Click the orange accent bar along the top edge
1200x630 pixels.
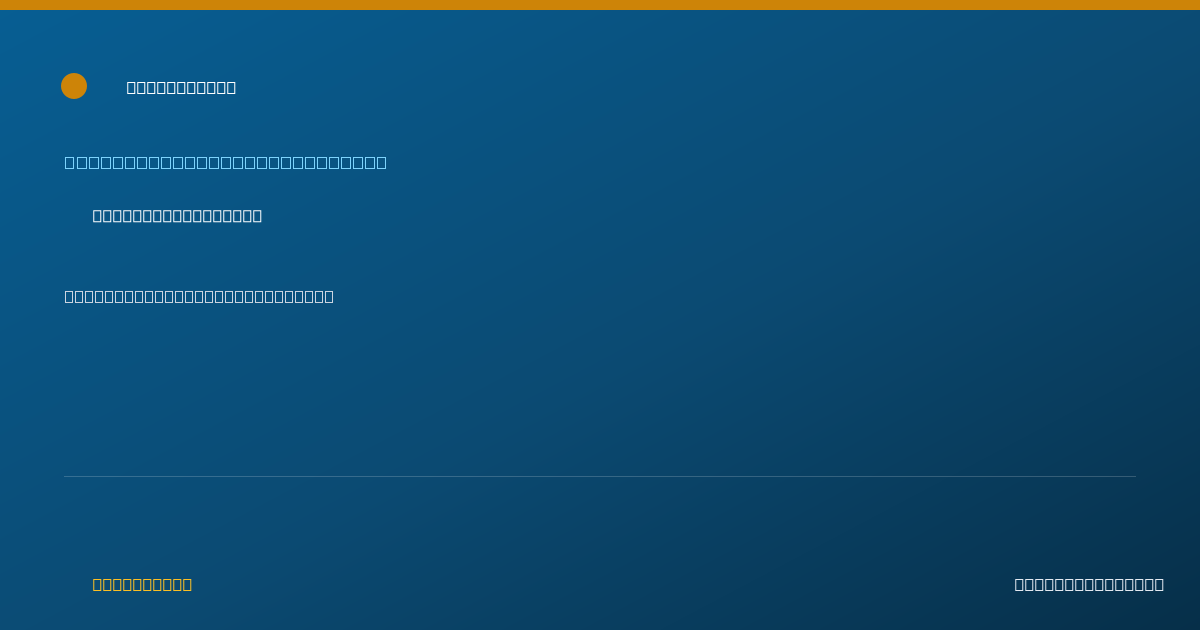(x=600, y=5)
